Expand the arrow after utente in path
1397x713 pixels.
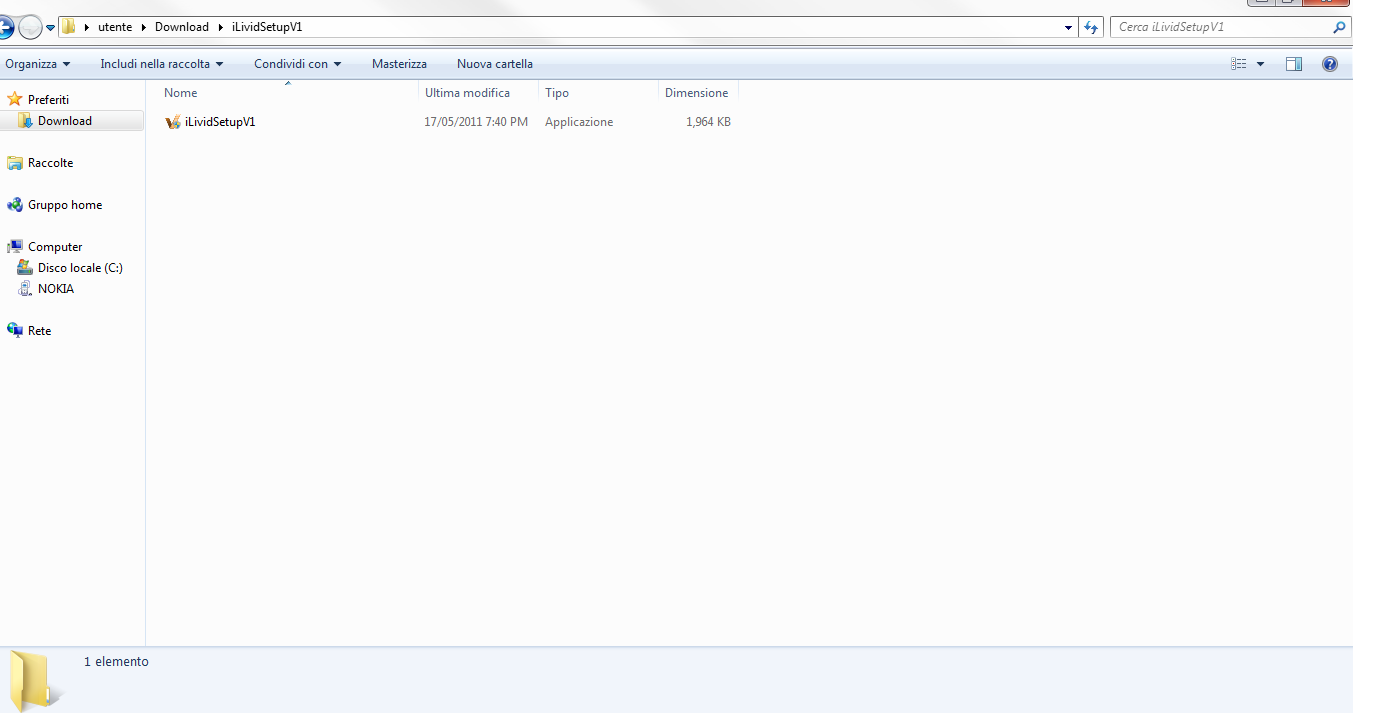coord(143,27)
